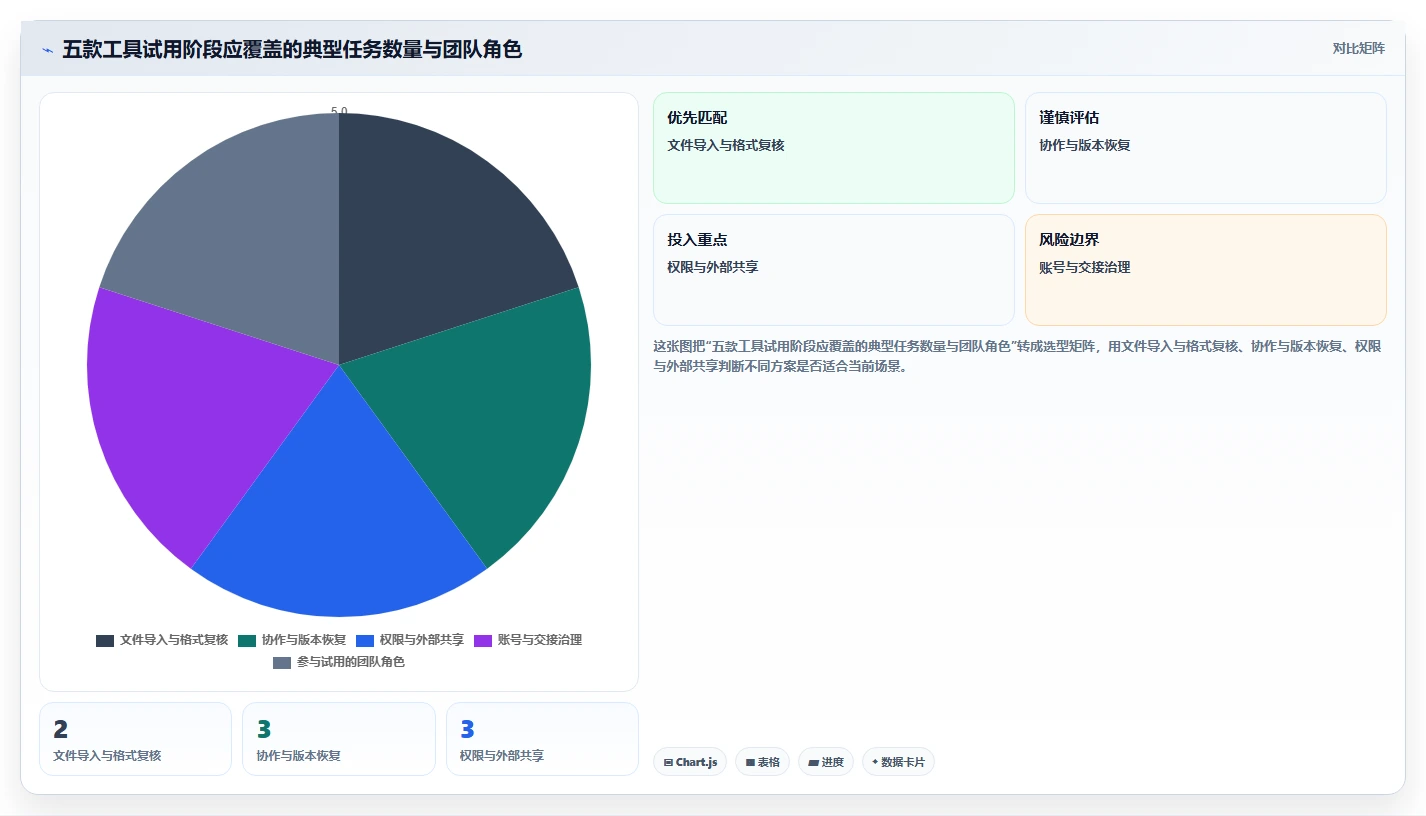Select the Chart.js tag

pyautogui.click(x=690, y=762)
